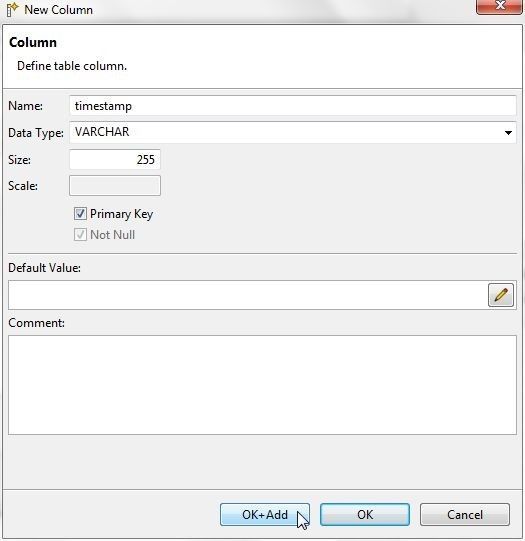The image size is (525, 541).
Task: Click the New Column title bar icon
Action: tap(12, 10)
